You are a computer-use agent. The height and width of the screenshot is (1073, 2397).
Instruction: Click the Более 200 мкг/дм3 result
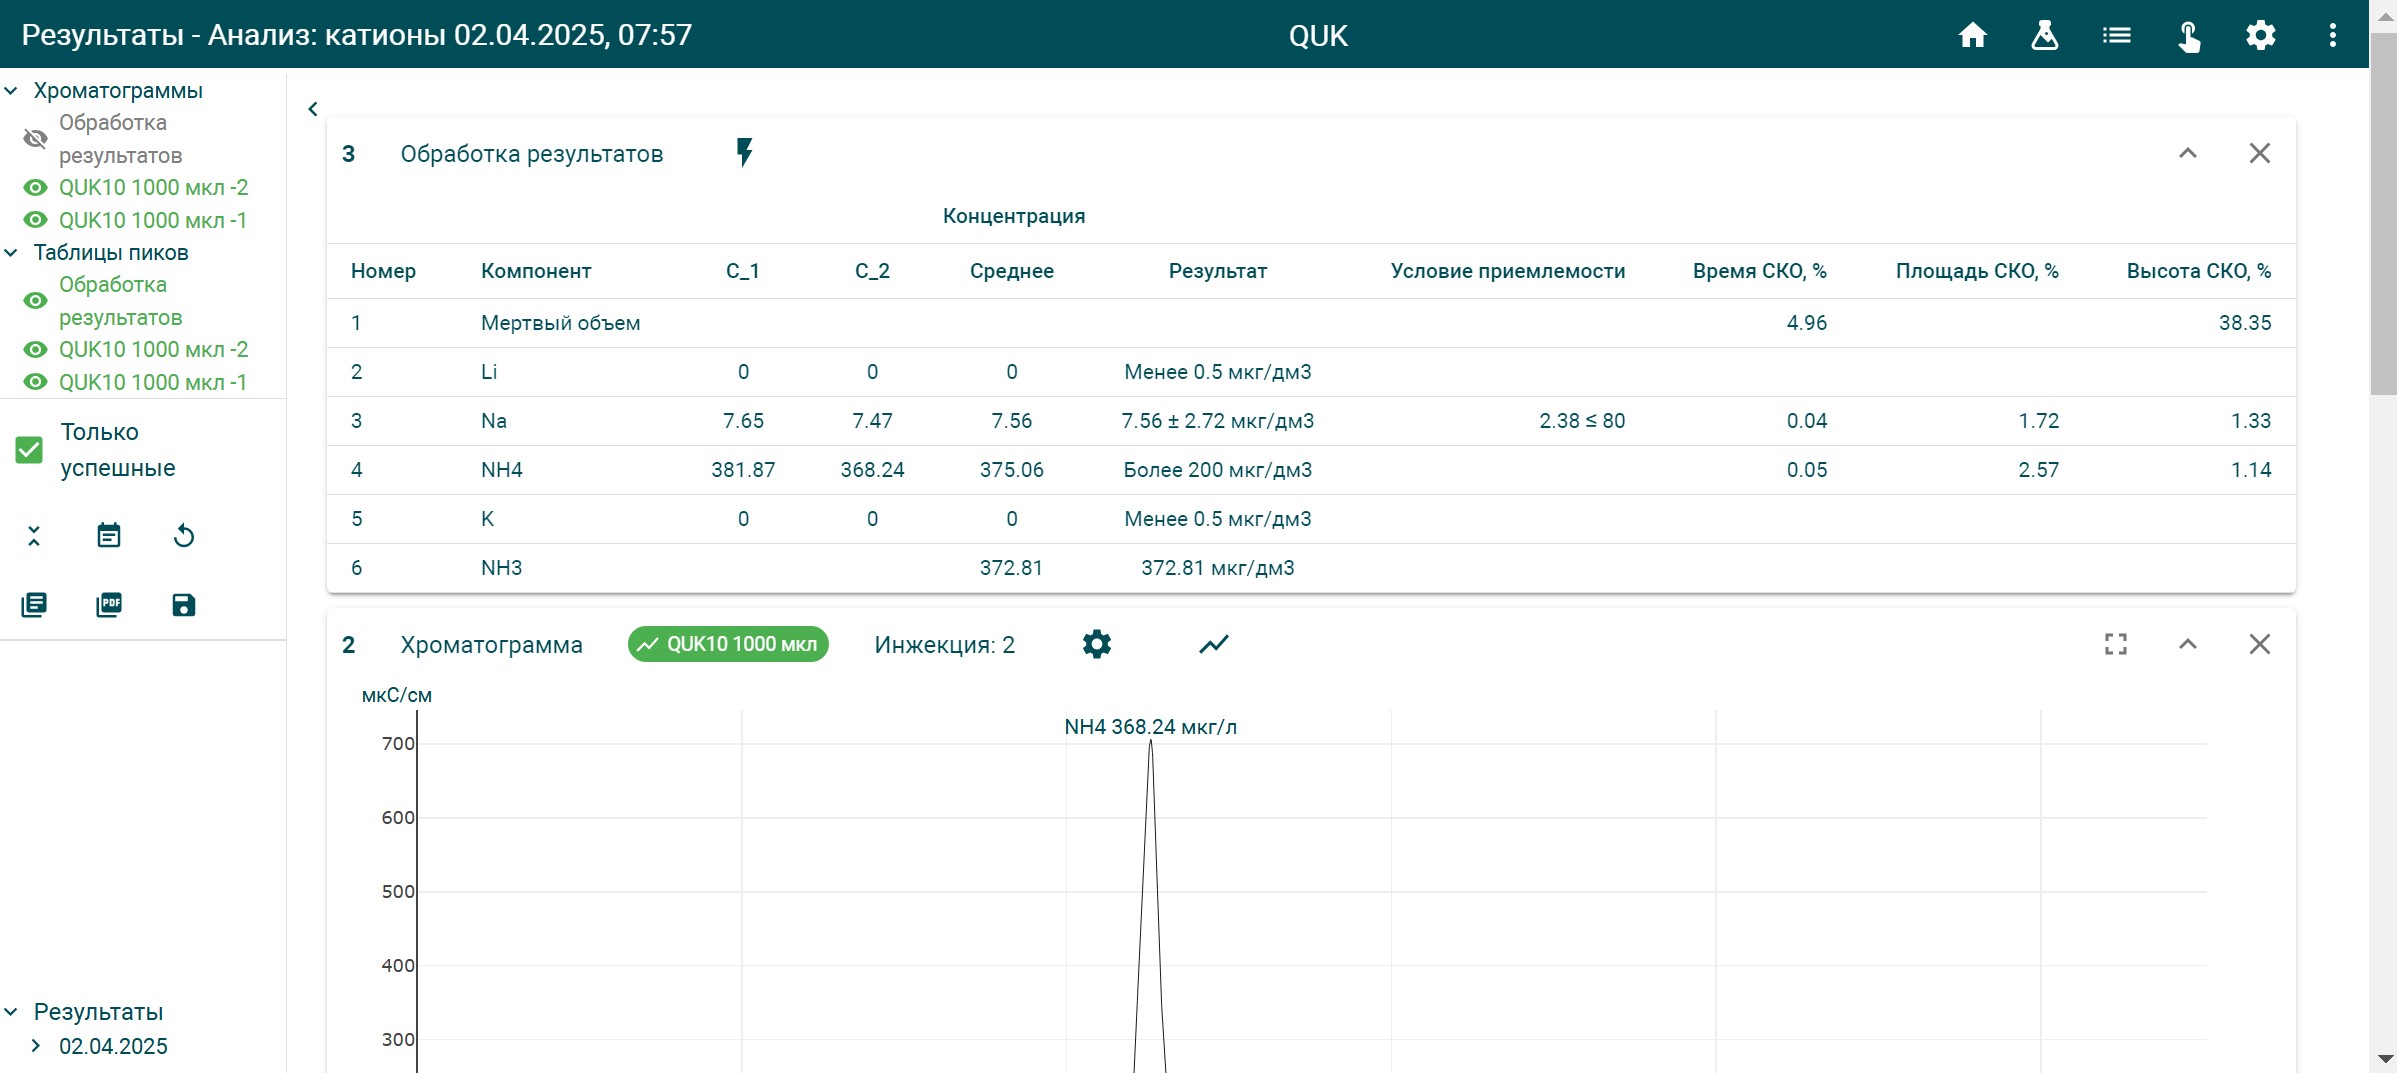[1217, 470]
